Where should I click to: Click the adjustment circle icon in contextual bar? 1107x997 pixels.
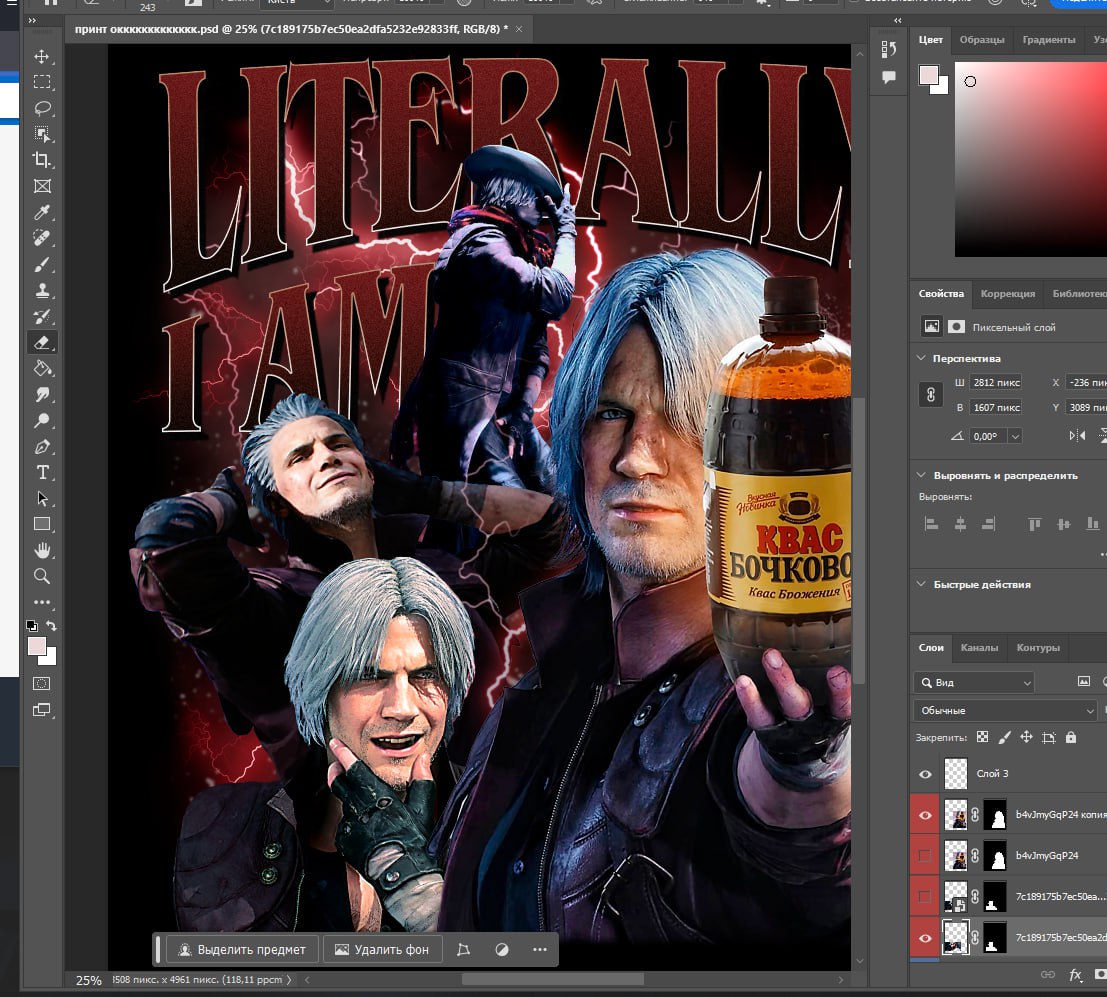tap(502, 950)
